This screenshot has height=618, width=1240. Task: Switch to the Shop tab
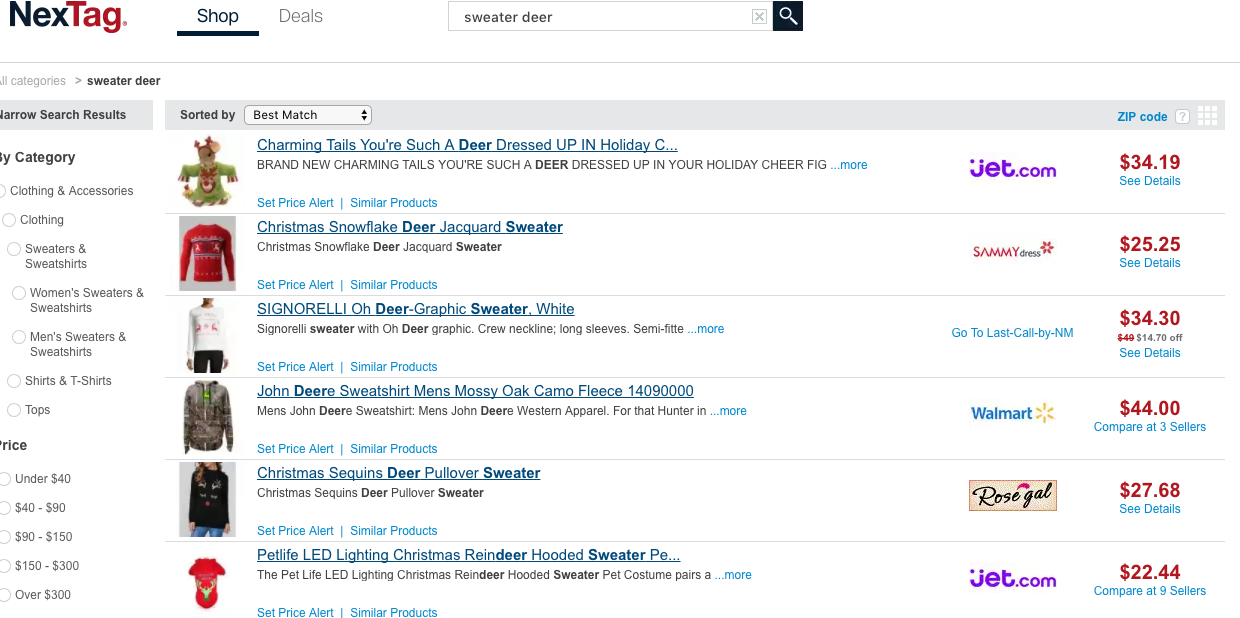(218, 17)
